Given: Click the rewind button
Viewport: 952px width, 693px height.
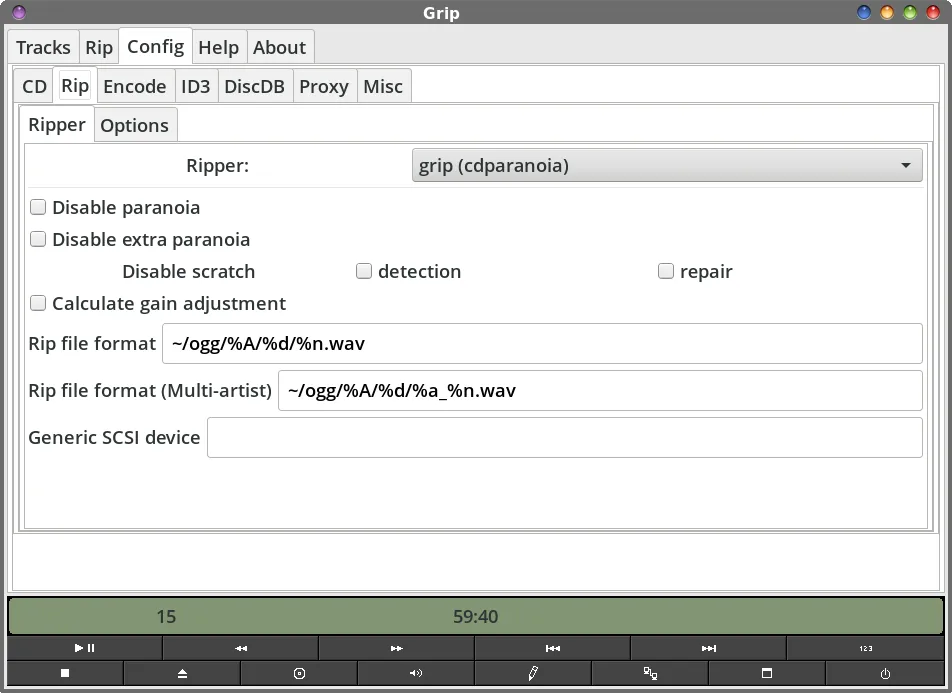Looking at the screenshot, I should (x=240, y=648).
